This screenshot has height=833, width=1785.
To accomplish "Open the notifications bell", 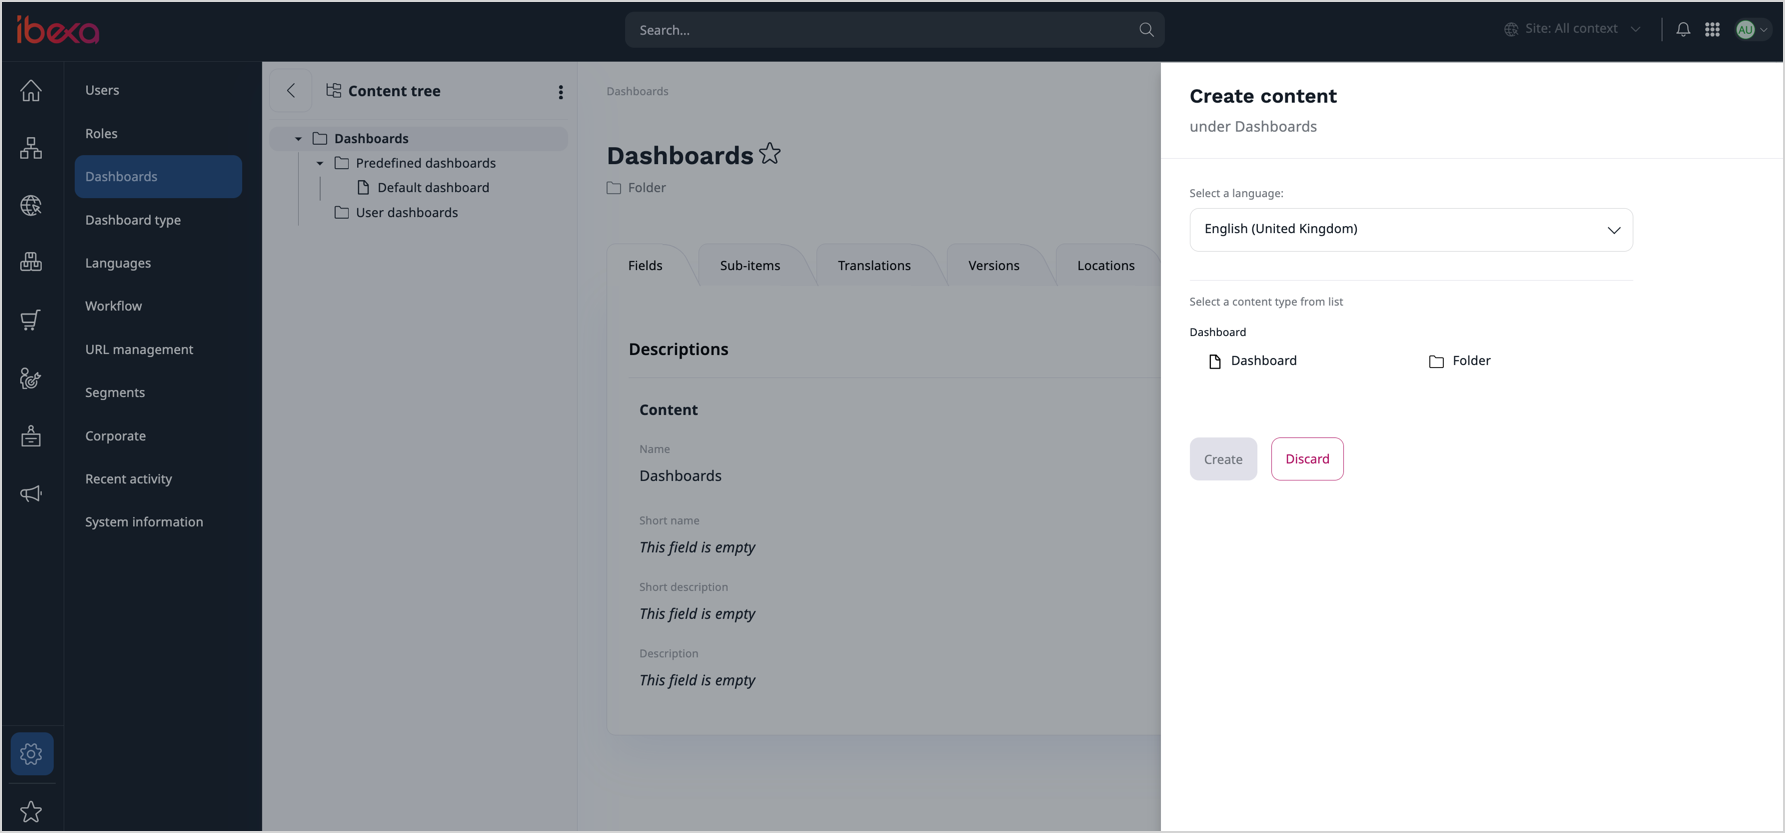I will tap(1683, 30).
